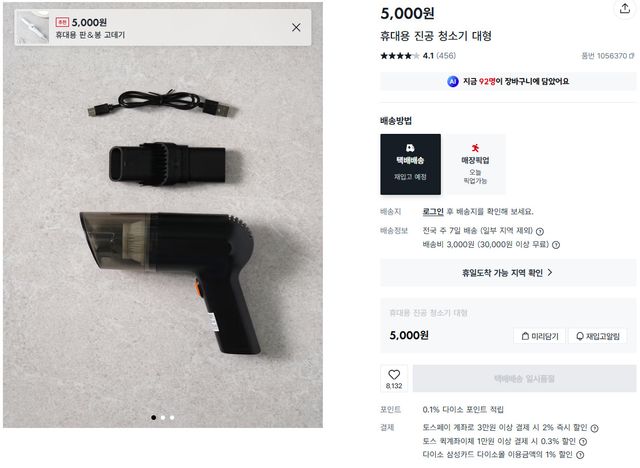The image size is (640, 468).
Task: Click the info icon beside 배송비 3,000원
Action: click(x=556, y=244)
